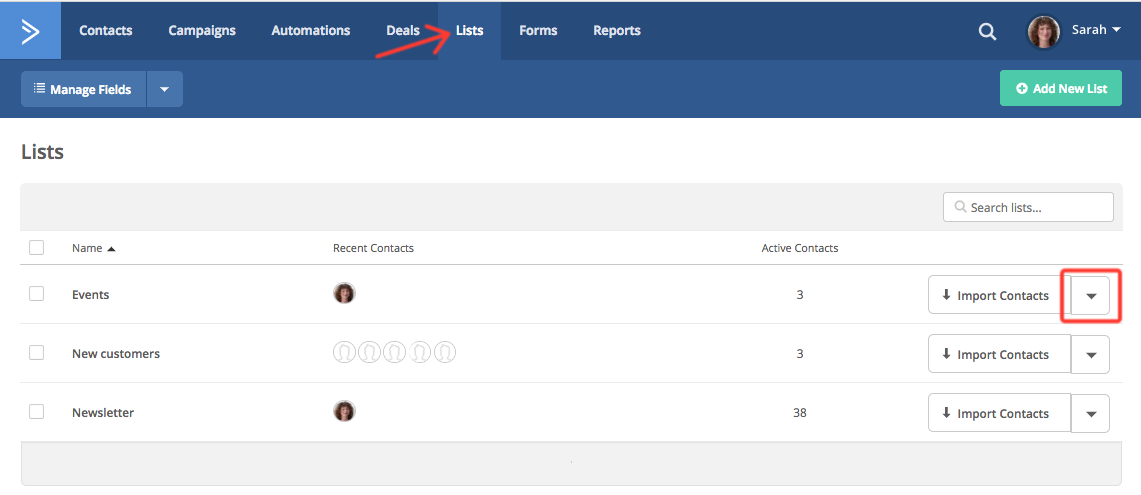The height and width of the screenshot is (495, 1141).
Task: Click last placeholder avatar in New customers row
Action: pos(446,353)
